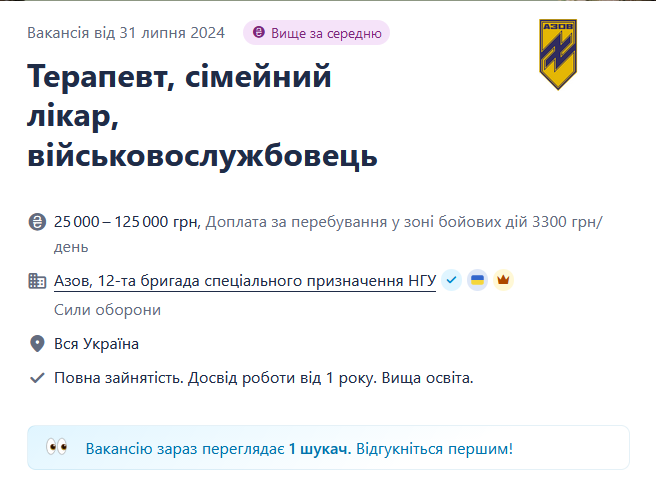This screenshot has height=497, width=656.
Task: Click the text "Сили оборони"
Action: tap(107, 310)
